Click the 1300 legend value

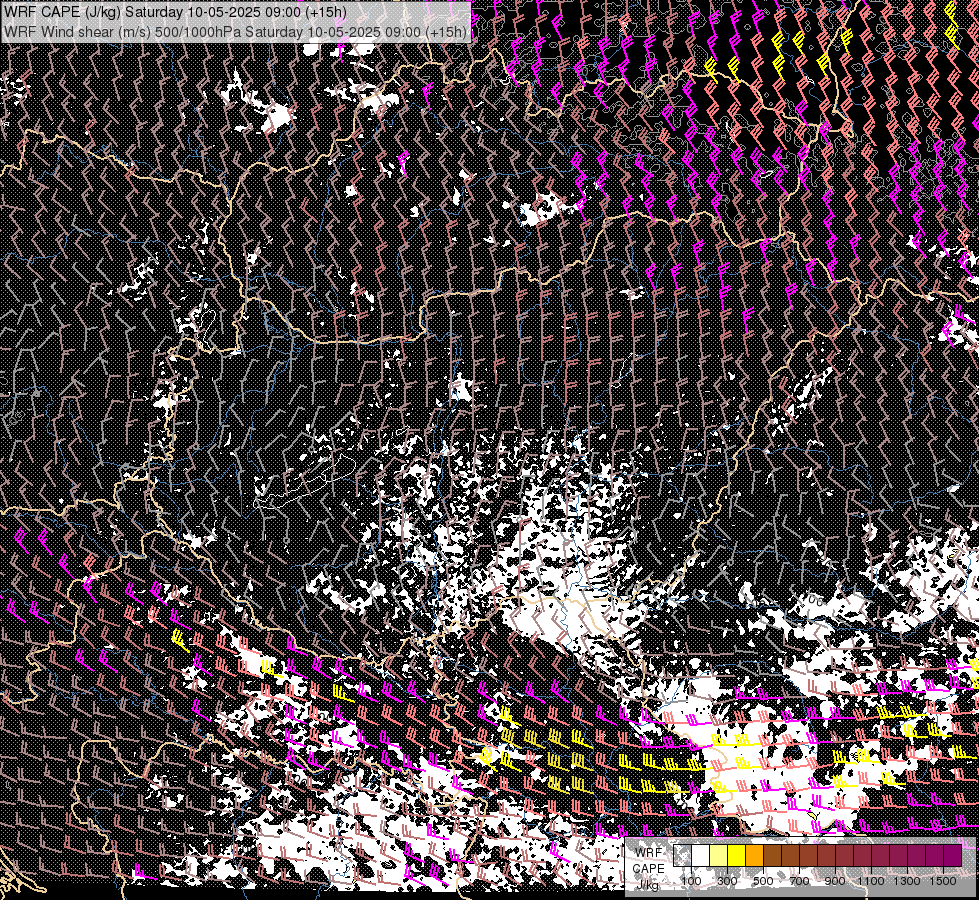(x=907, y=881)
